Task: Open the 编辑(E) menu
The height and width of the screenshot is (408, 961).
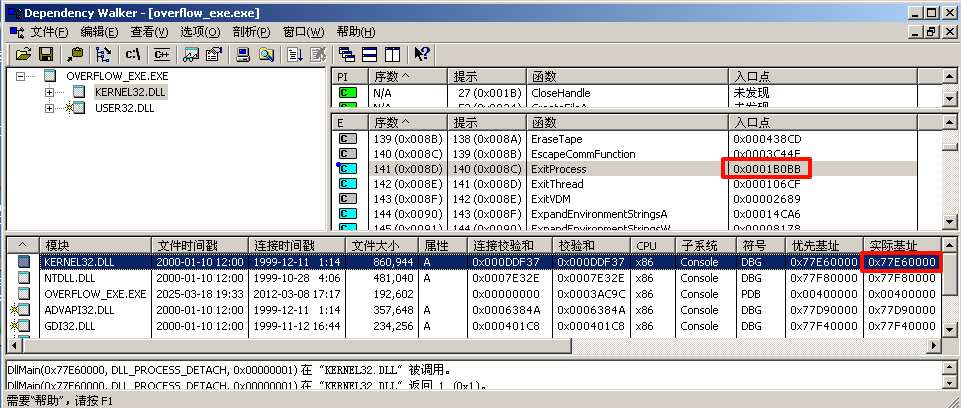Action: coord(99,32)
